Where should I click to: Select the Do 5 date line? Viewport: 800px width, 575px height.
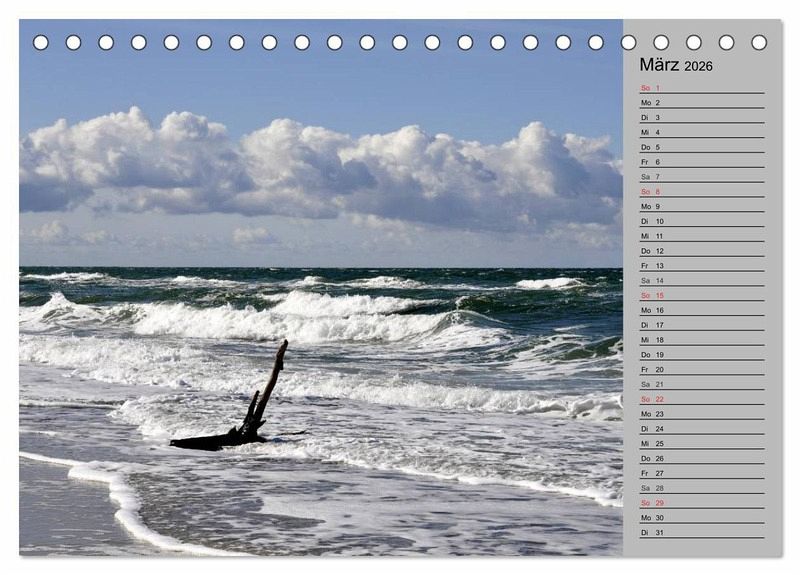click(701, 147)
